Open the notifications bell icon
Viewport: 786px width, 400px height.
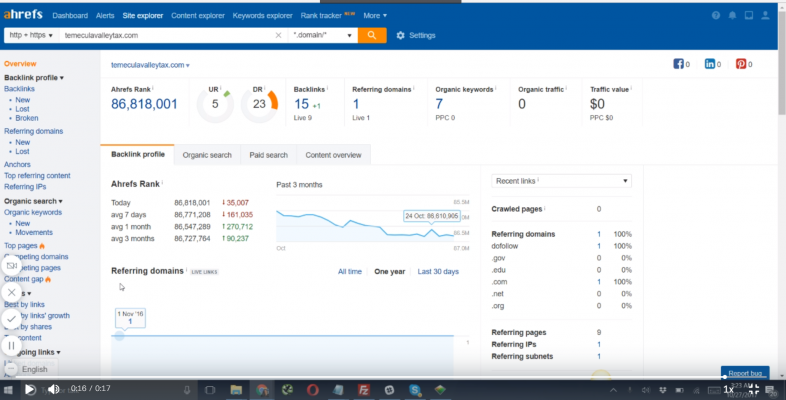[732, 16]
